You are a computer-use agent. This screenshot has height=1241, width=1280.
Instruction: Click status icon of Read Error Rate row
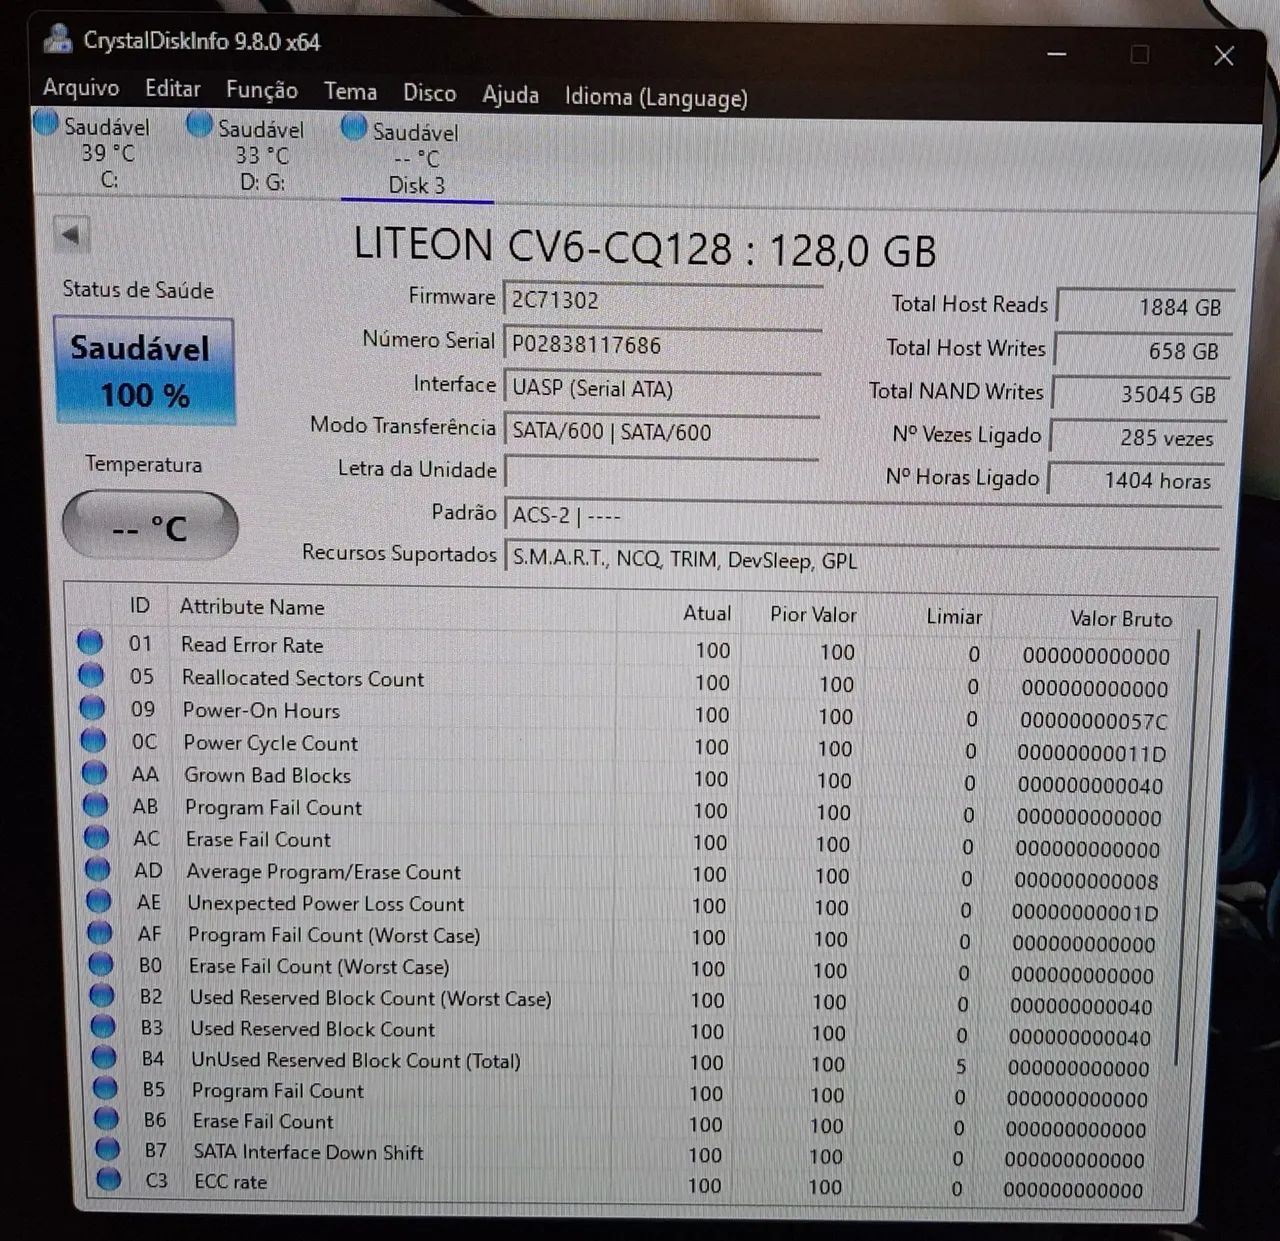90,642
